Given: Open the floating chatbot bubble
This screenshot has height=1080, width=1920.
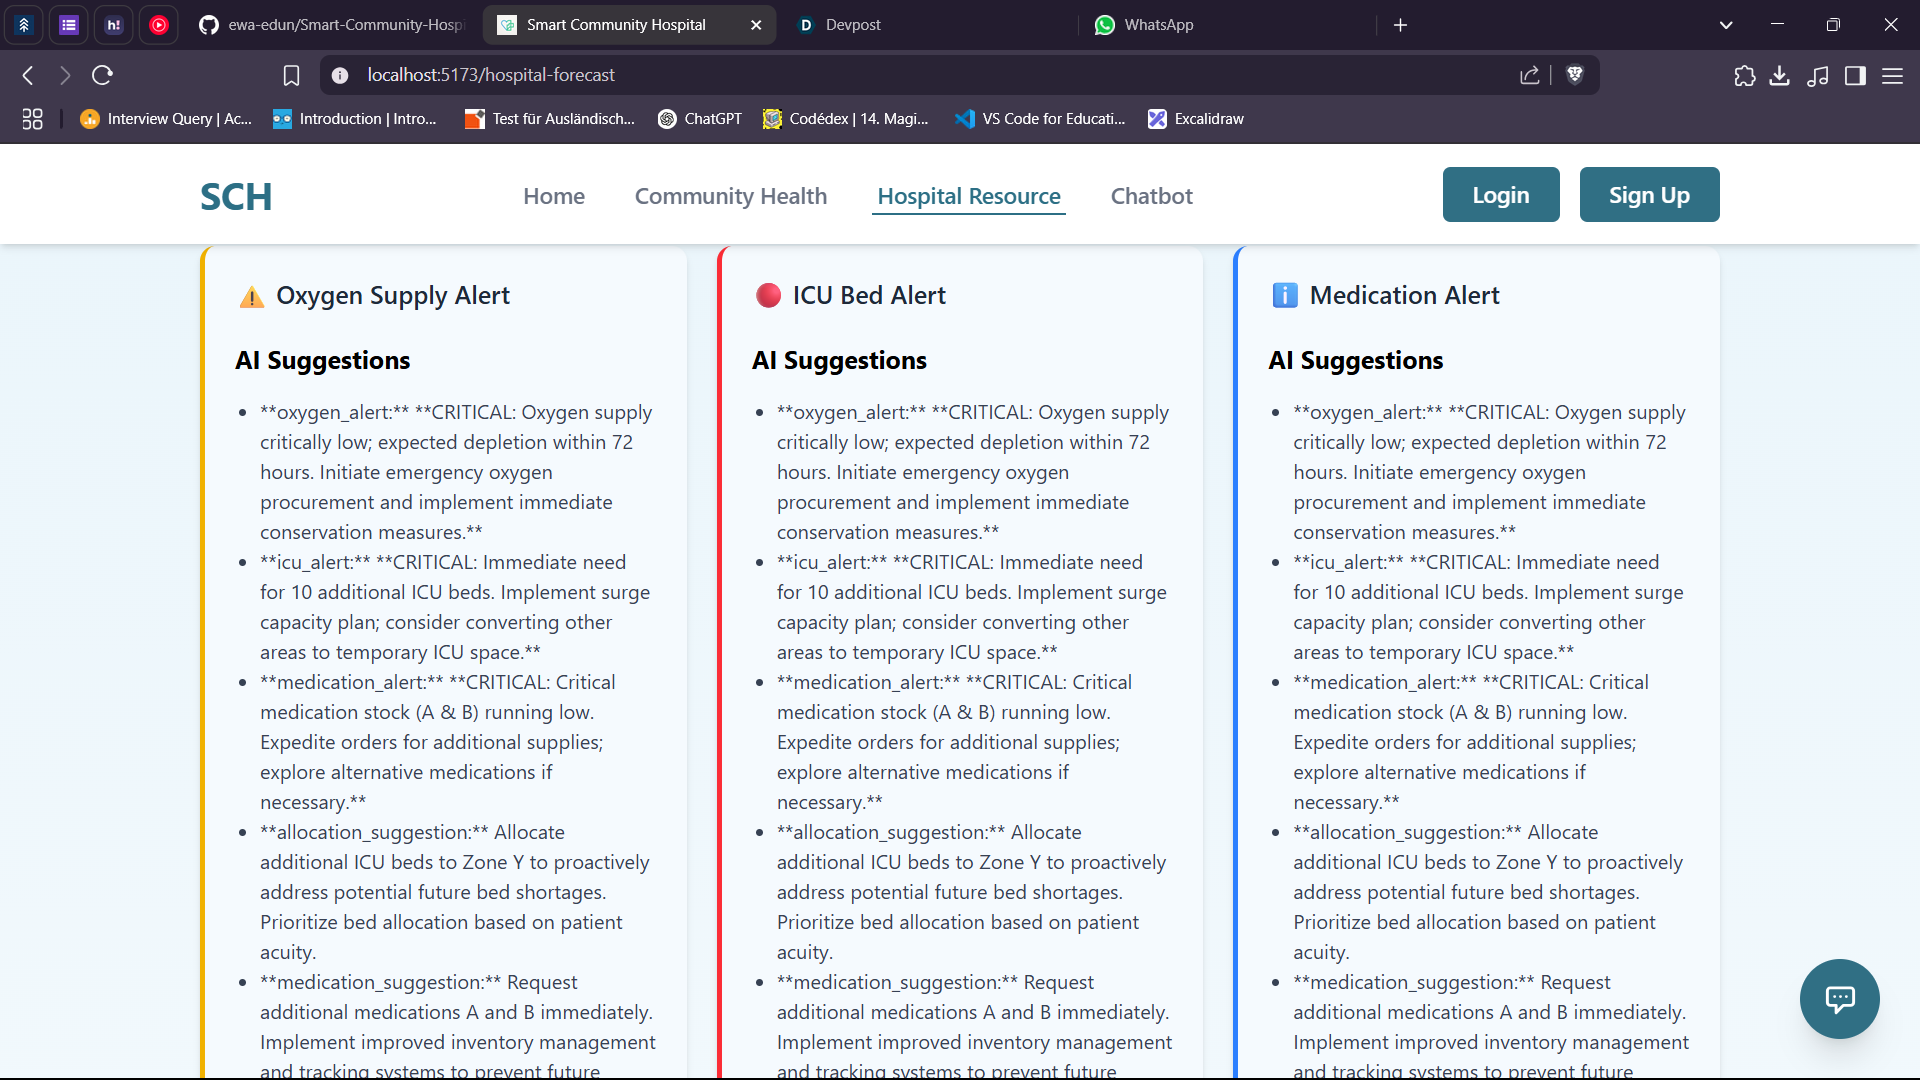Looking at the screenshot, I should [x=1839, y=999].
